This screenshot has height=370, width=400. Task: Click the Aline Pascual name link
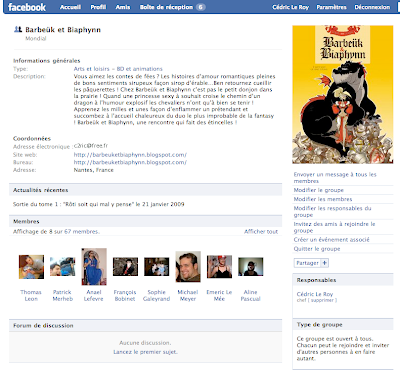click(x=250, y=296)
